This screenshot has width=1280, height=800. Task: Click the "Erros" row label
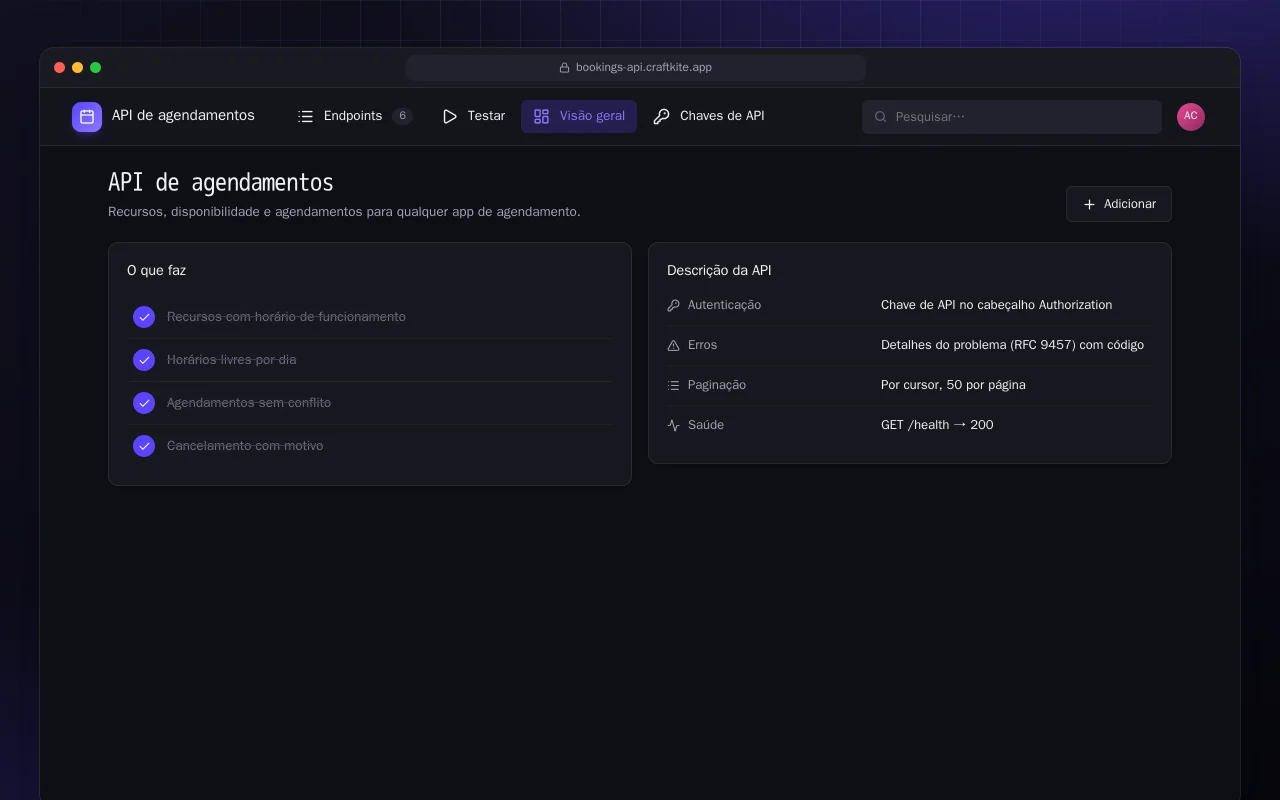[702, 345]
